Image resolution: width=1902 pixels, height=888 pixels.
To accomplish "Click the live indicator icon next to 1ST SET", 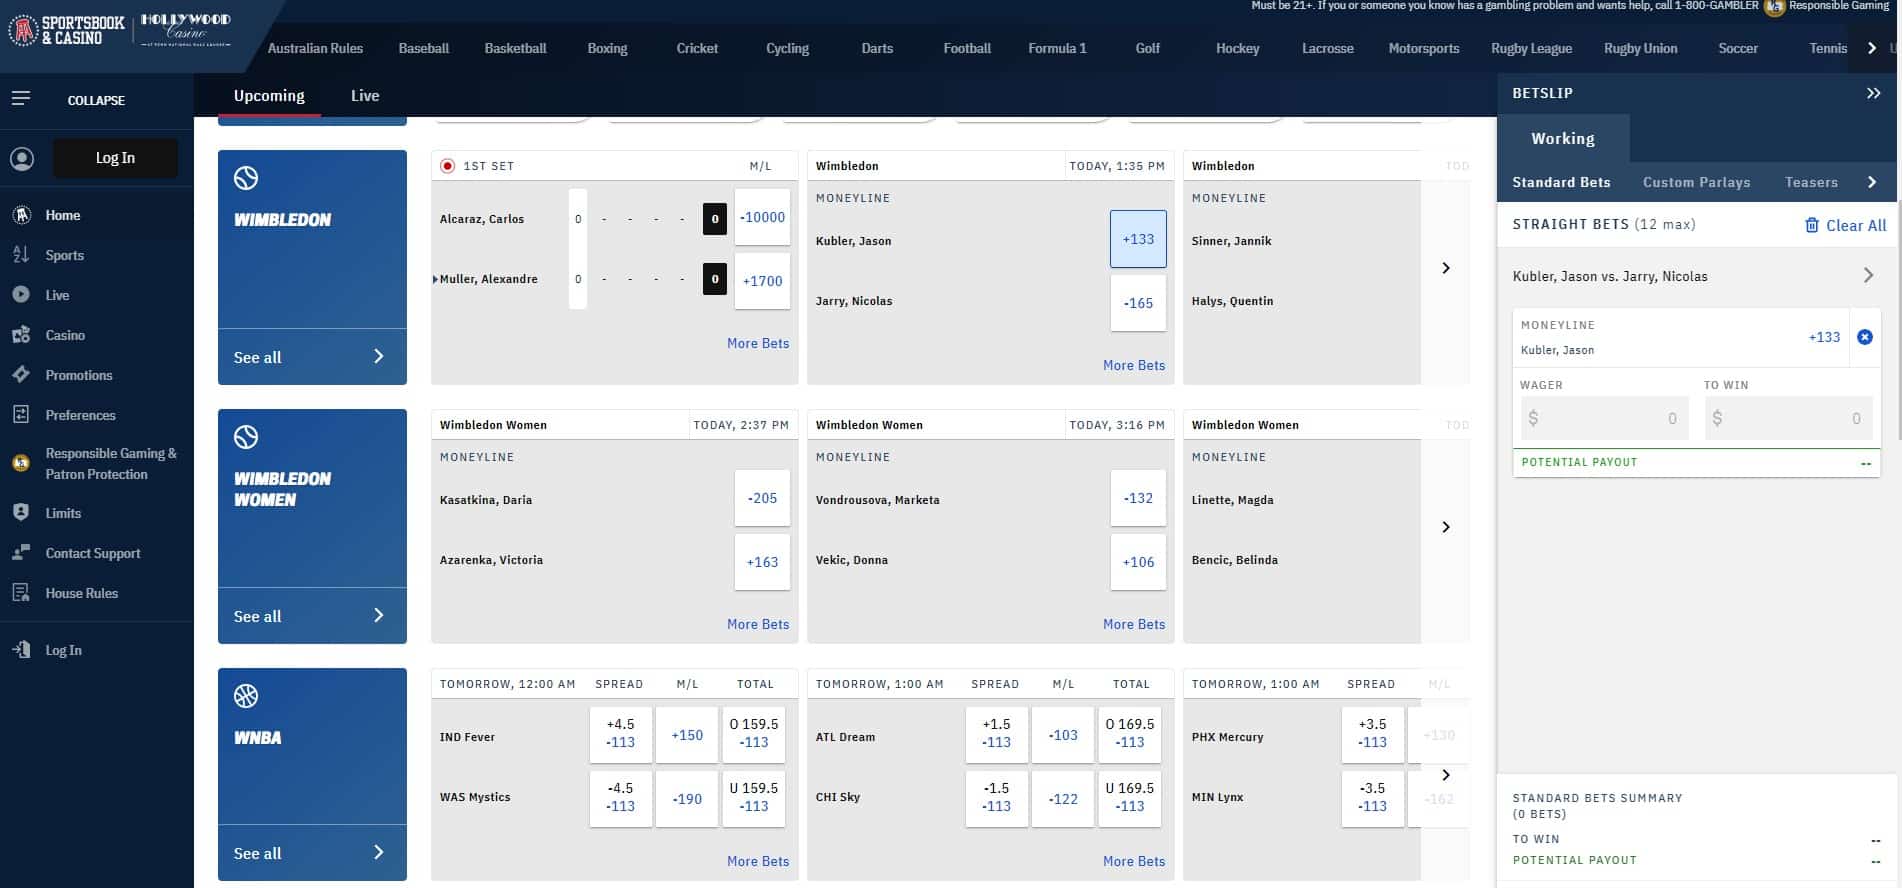I will [x=447, y=166].
